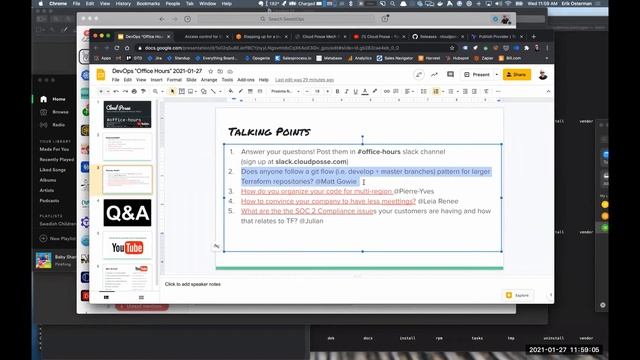Open the zoom level dropdown
This screenshot has height=360, width=640.
pyautogui.click(x=157, y=91)
